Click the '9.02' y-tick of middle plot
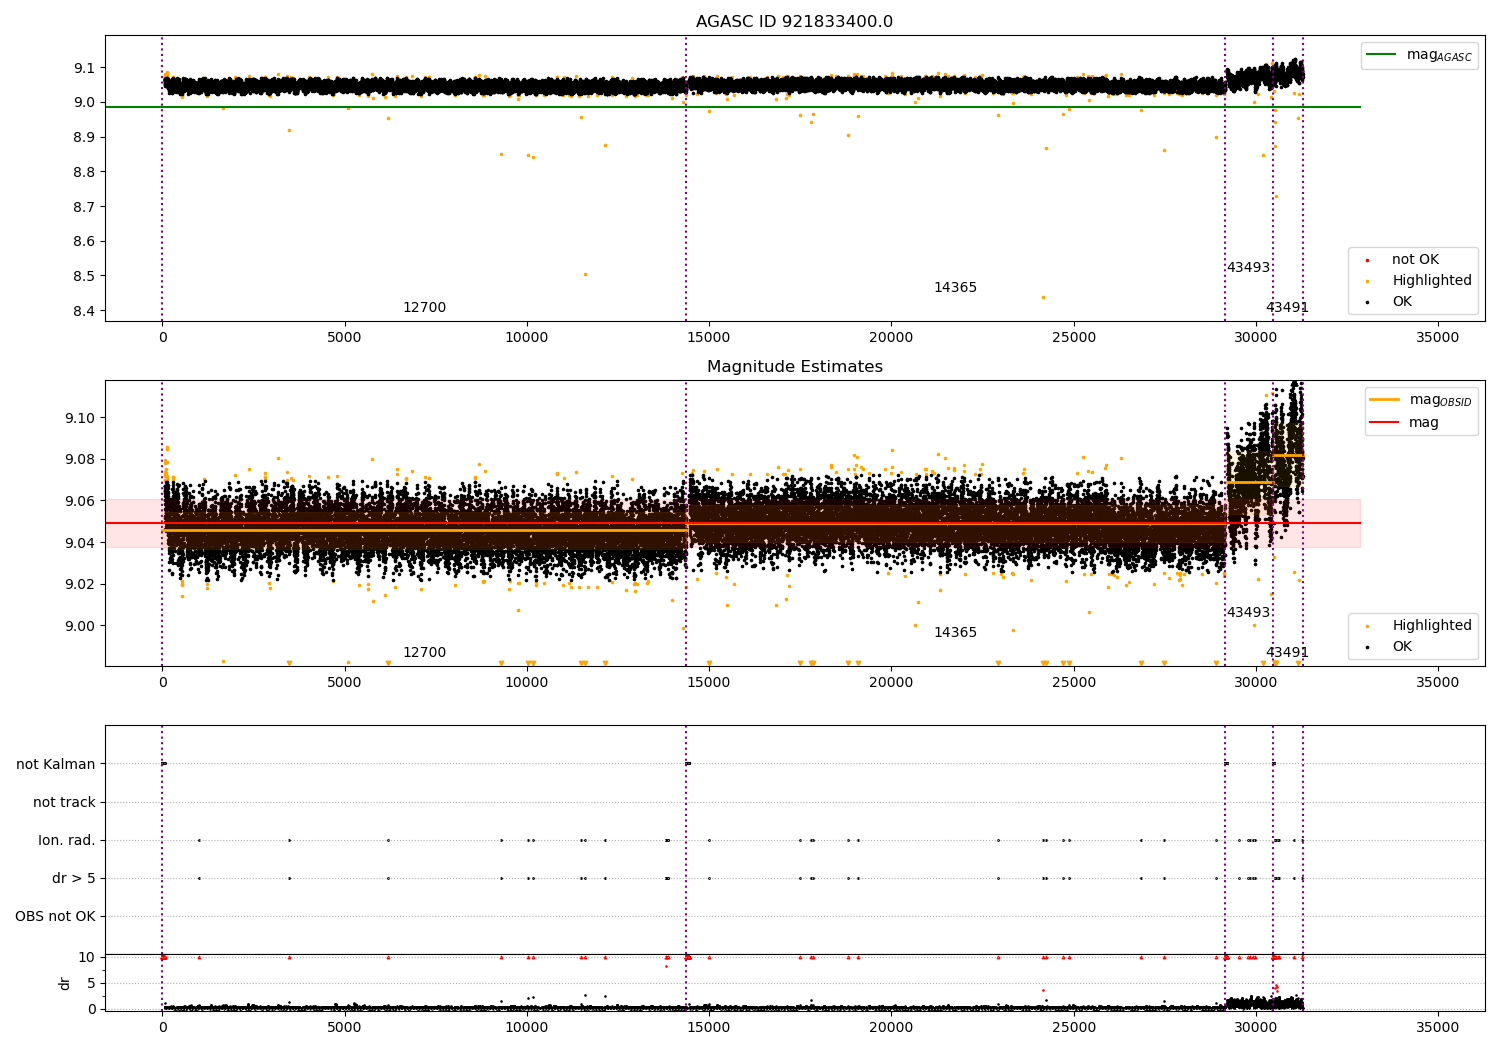 (81, 584)
